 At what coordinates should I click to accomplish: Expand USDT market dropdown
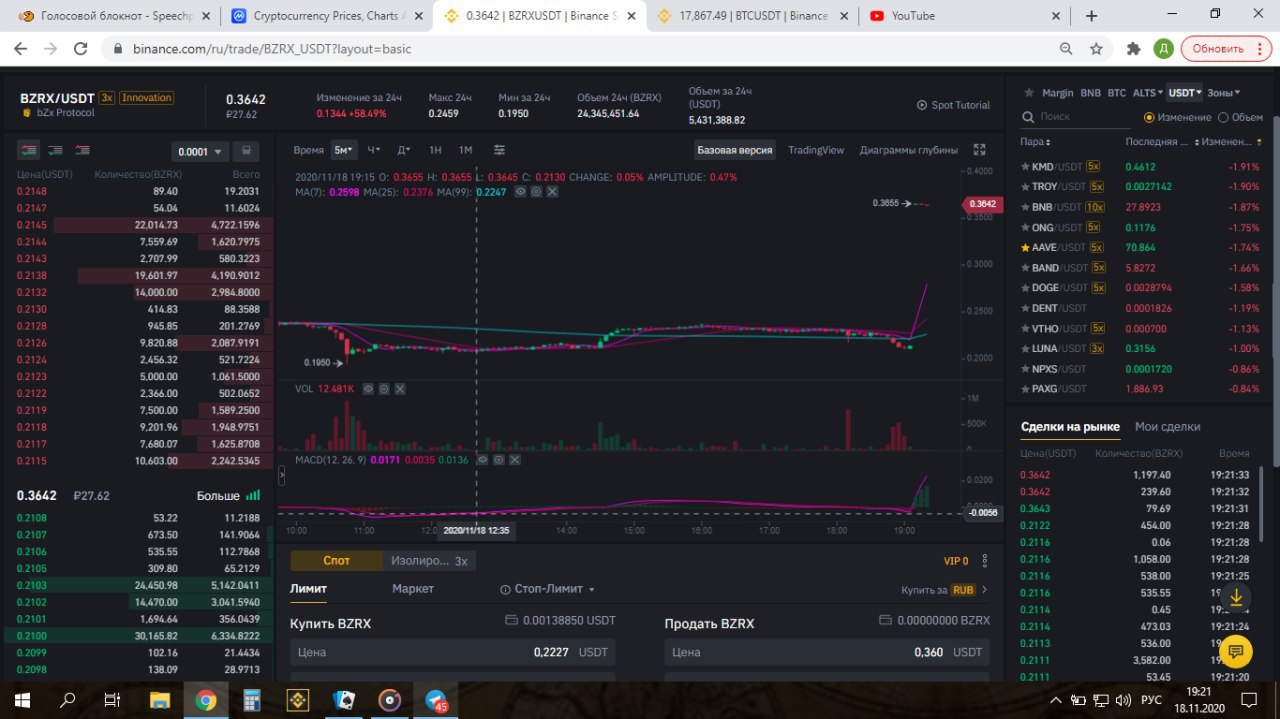coord(1185,92)
